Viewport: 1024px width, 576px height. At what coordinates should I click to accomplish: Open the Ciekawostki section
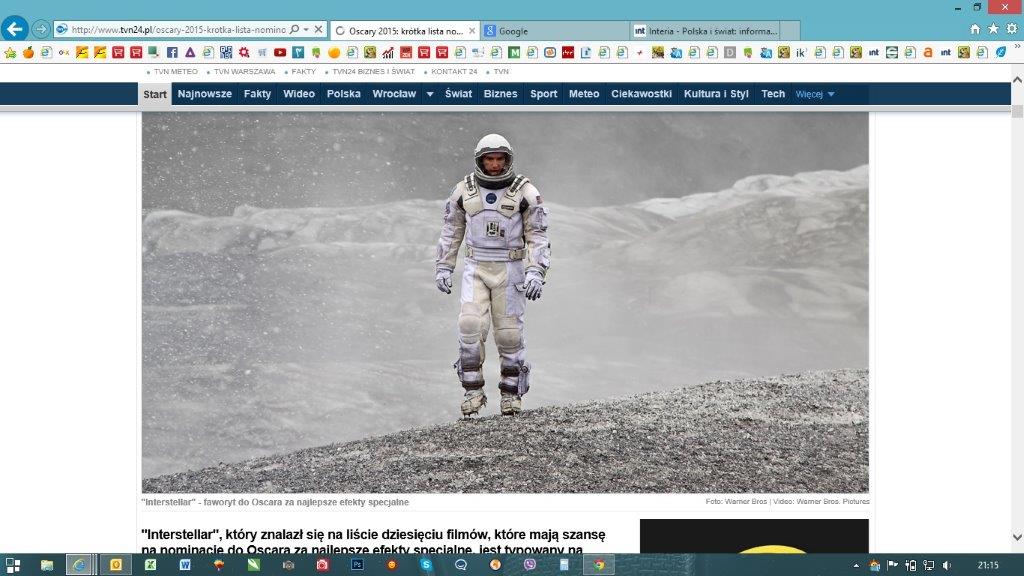(x=641, y=94)
